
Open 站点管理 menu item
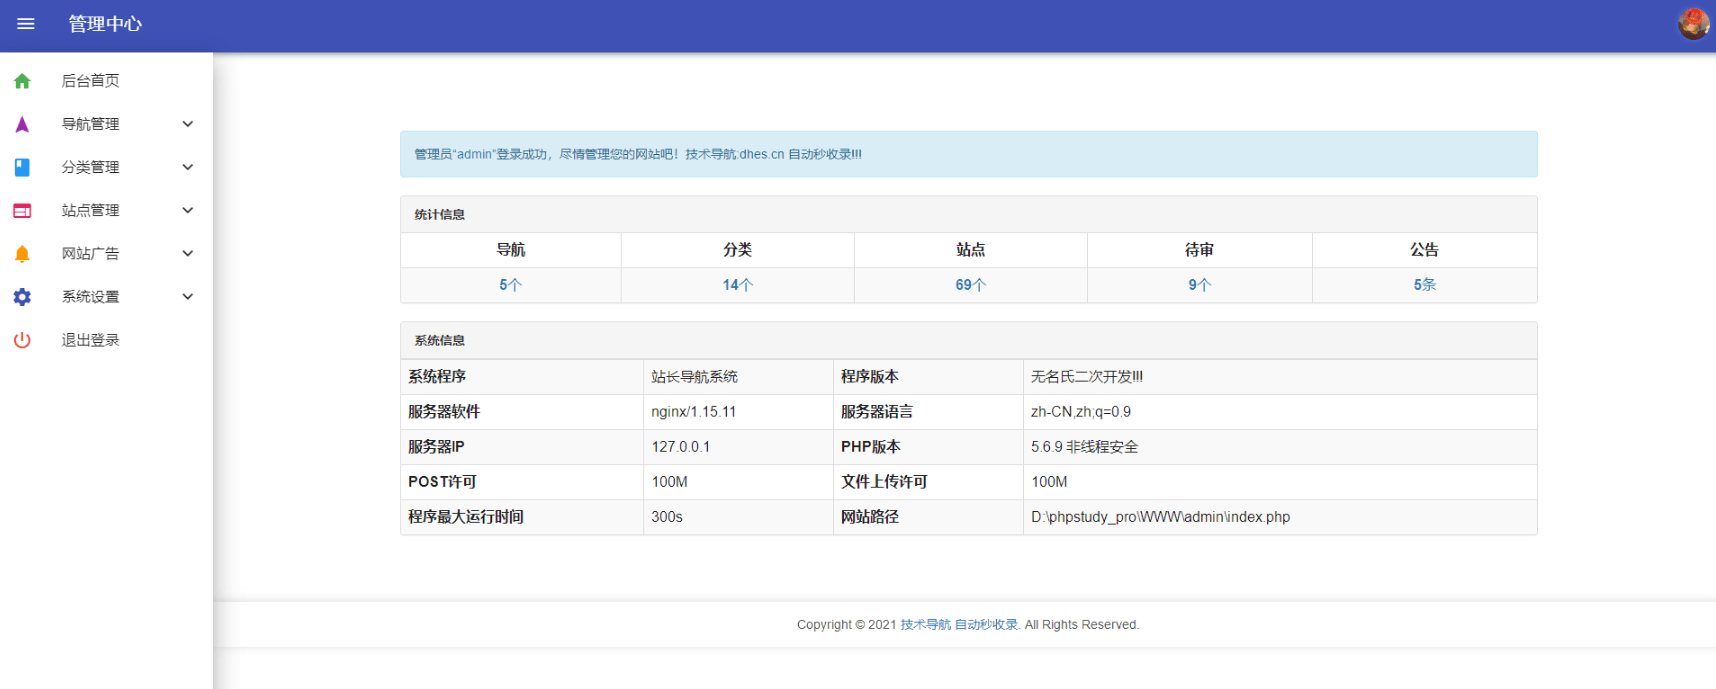click(x=106, y=210)
